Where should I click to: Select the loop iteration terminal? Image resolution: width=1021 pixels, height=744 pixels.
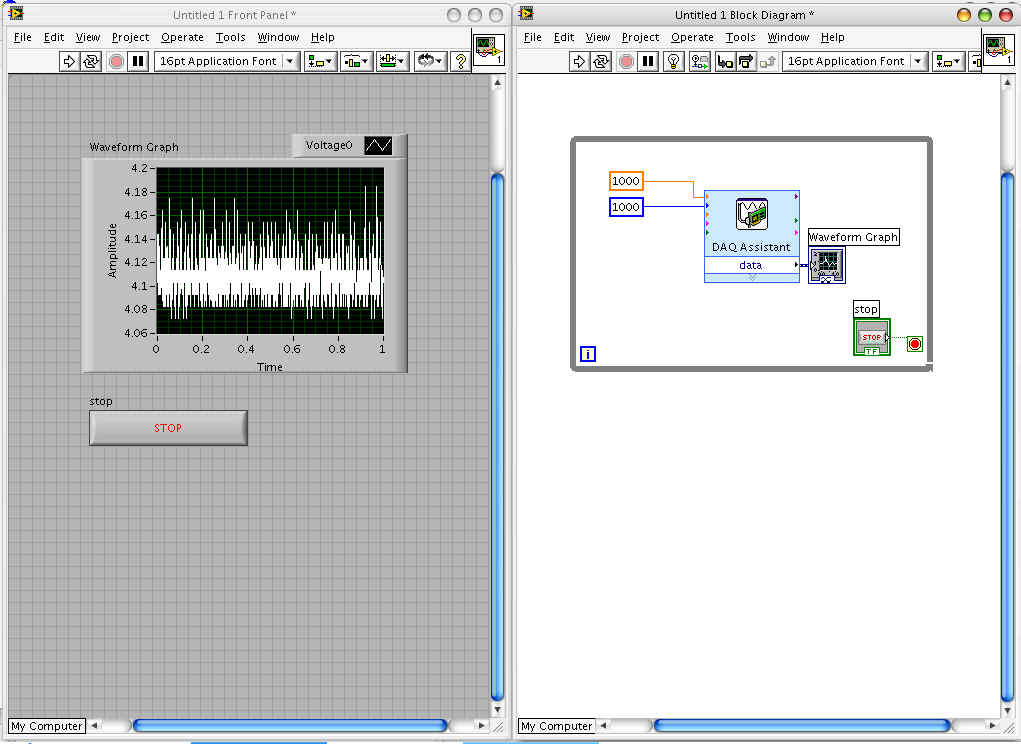(588, 353)
